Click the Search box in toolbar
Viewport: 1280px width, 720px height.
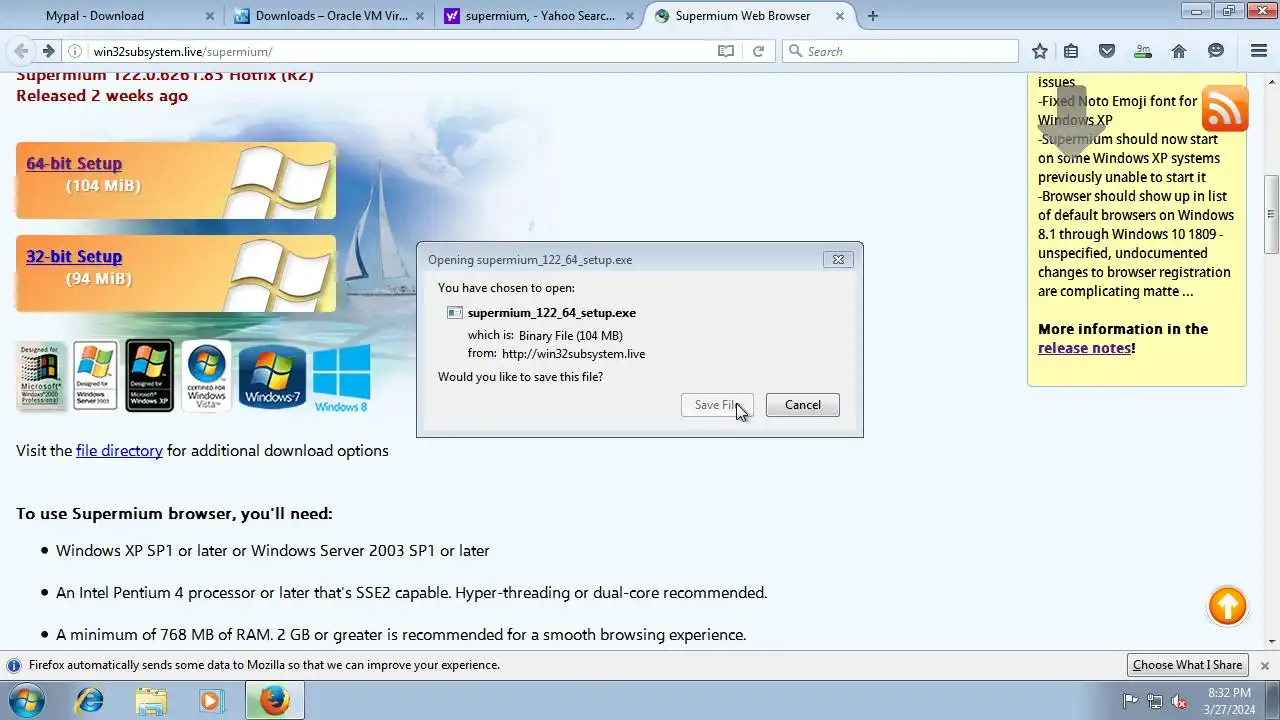tap(900, 51)
